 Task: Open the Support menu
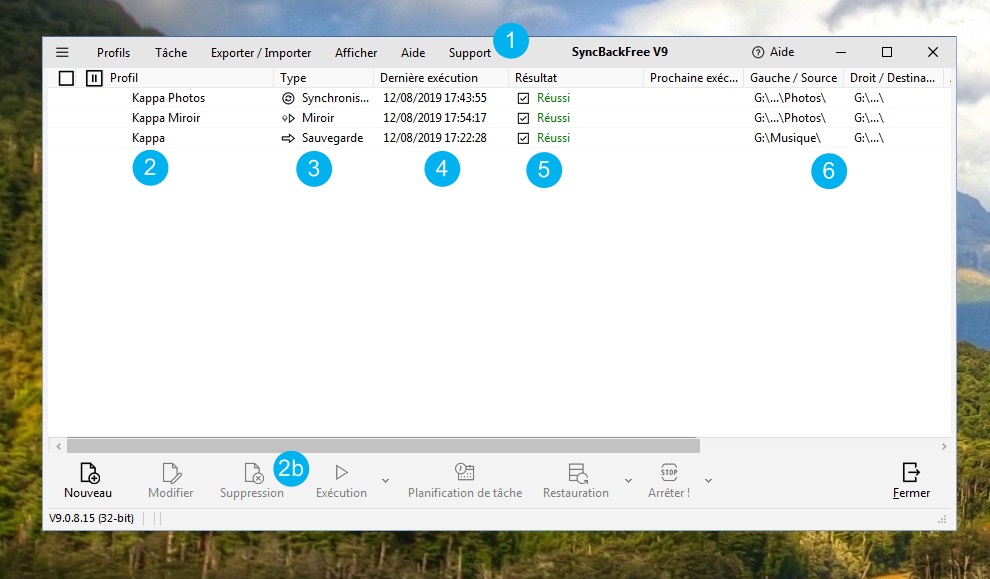(x=470, y=53)
